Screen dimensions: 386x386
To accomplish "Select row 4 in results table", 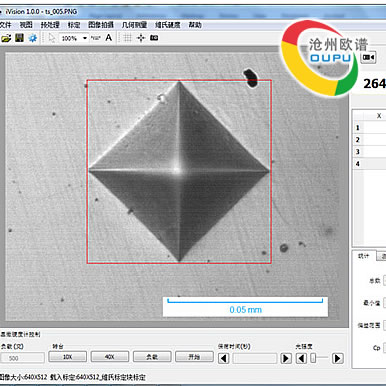I will pos(369,164).
